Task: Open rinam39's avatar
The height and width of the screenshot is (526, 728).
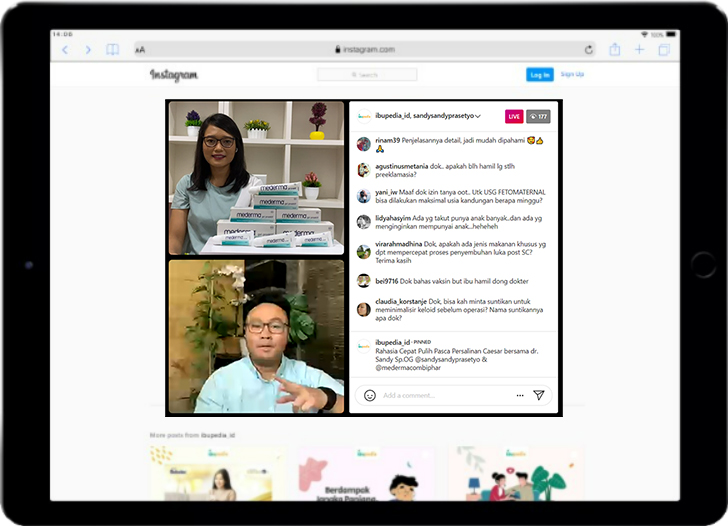Action: 364,144
